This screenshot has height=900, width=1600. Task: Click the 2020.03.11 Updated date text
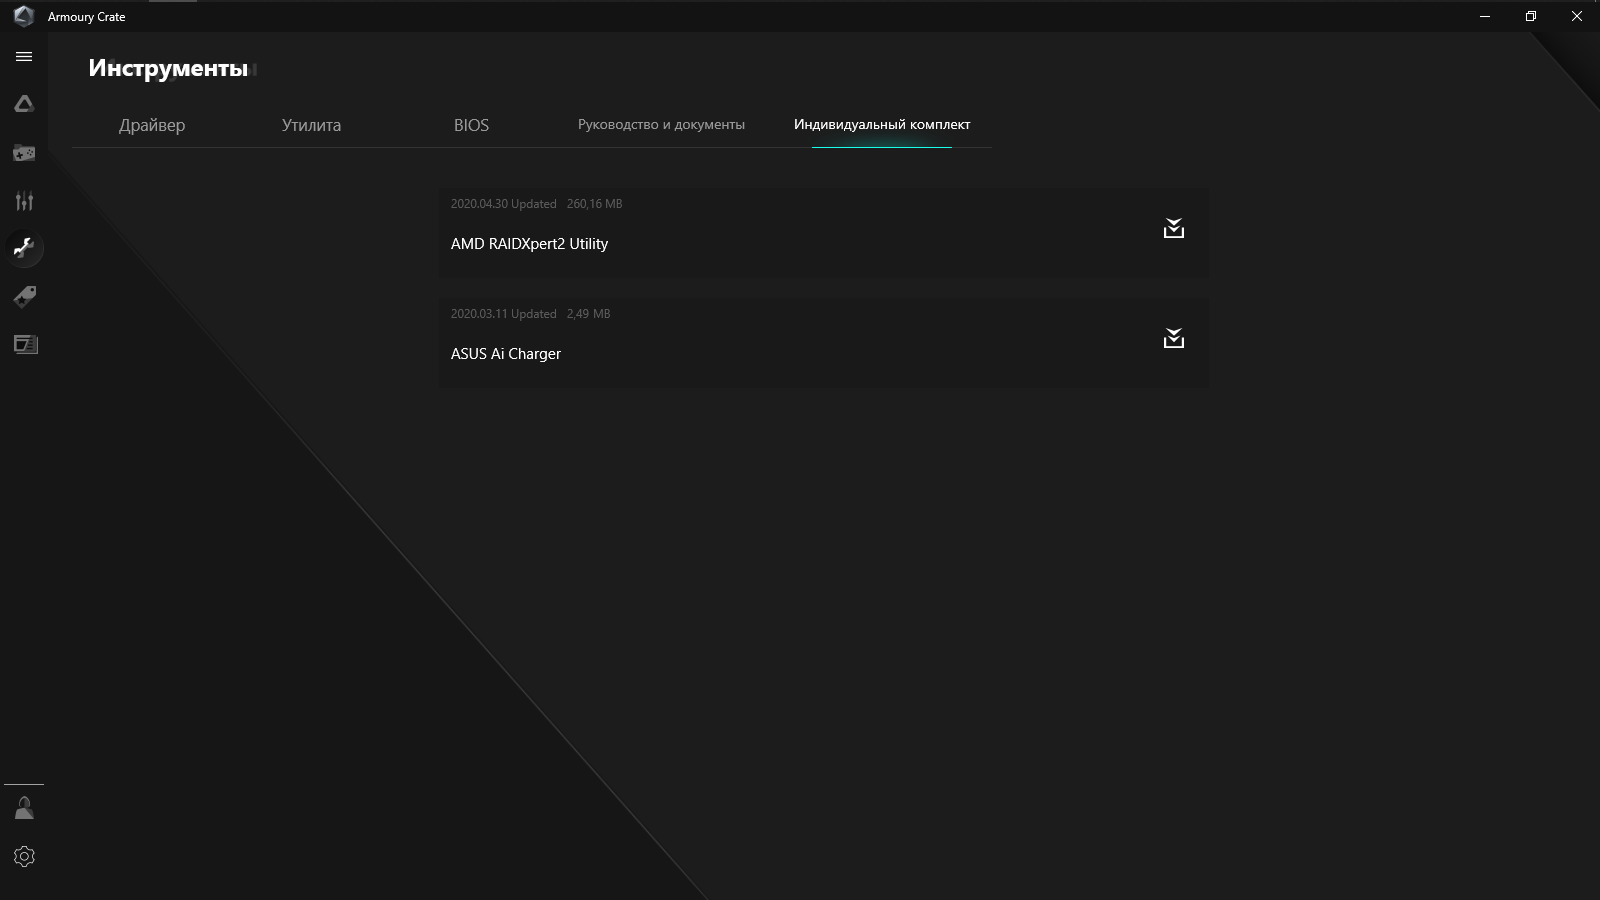coord(503,314)
